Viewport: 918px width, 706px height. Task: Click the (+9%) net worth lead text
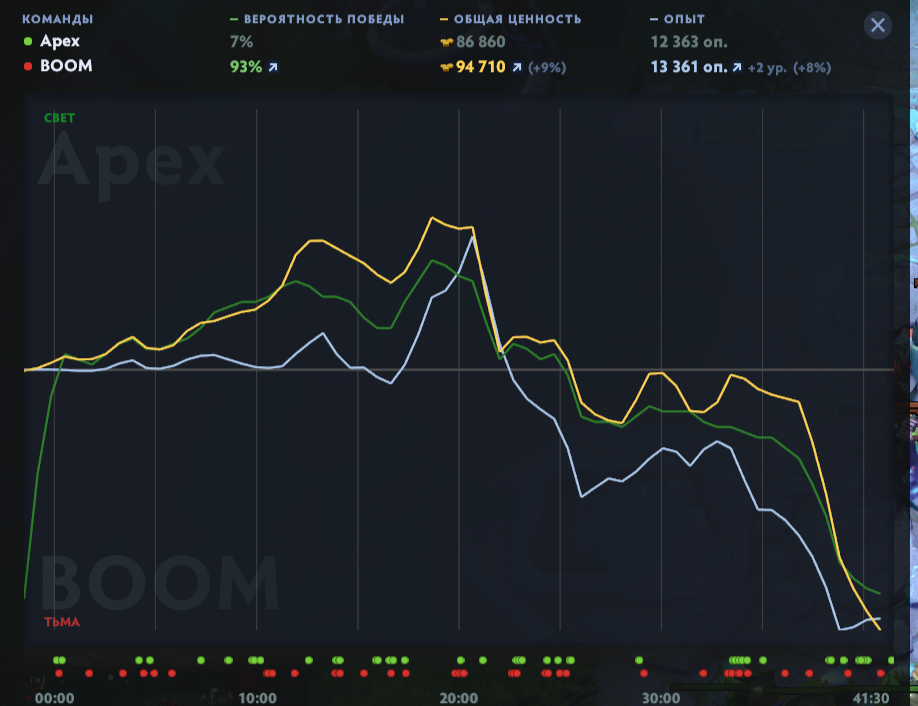[547, 68]
